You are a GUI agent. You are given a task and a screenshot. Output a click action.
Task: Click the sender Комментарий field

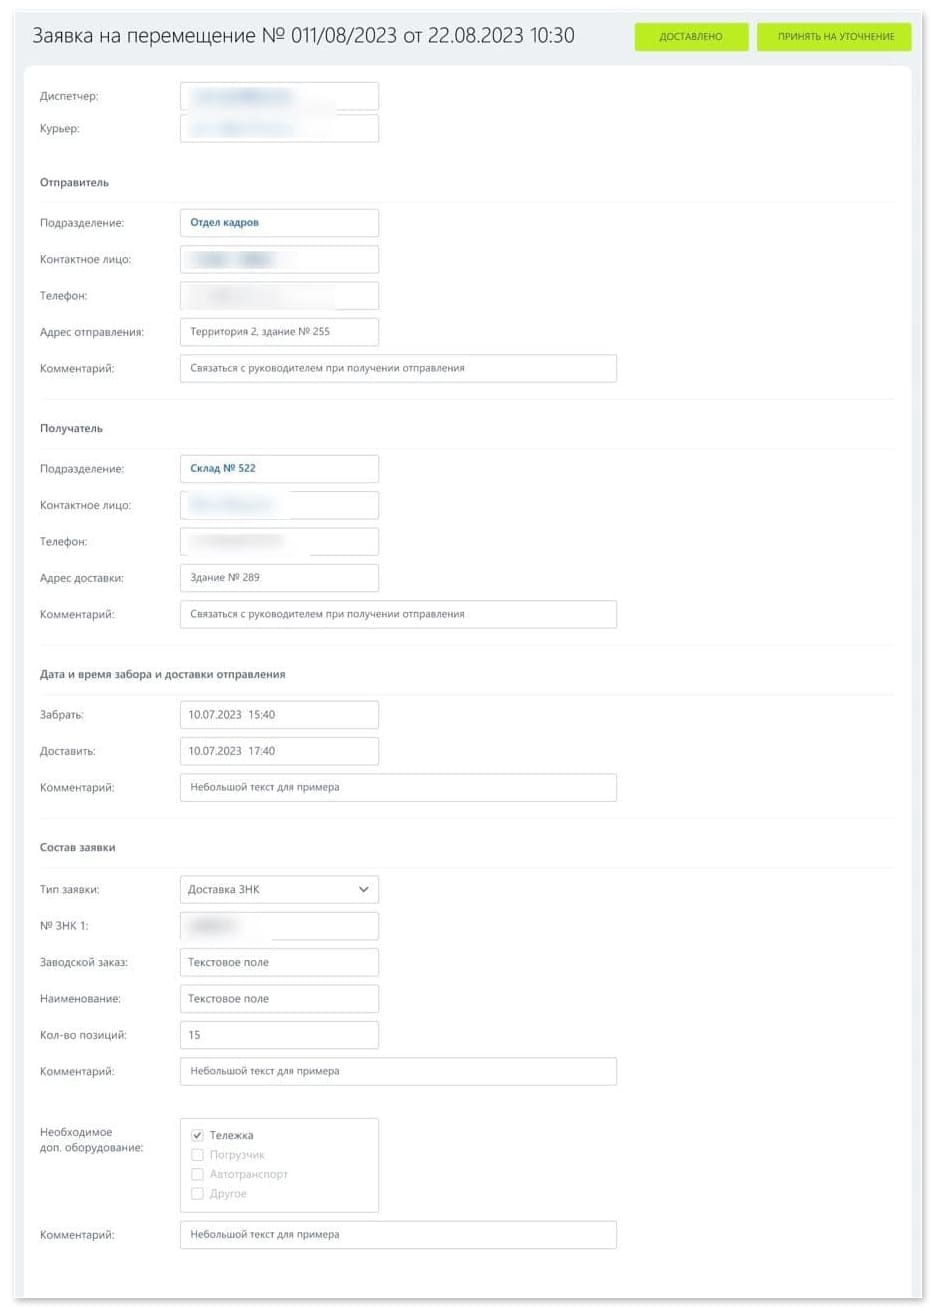(x=398, y=368)
